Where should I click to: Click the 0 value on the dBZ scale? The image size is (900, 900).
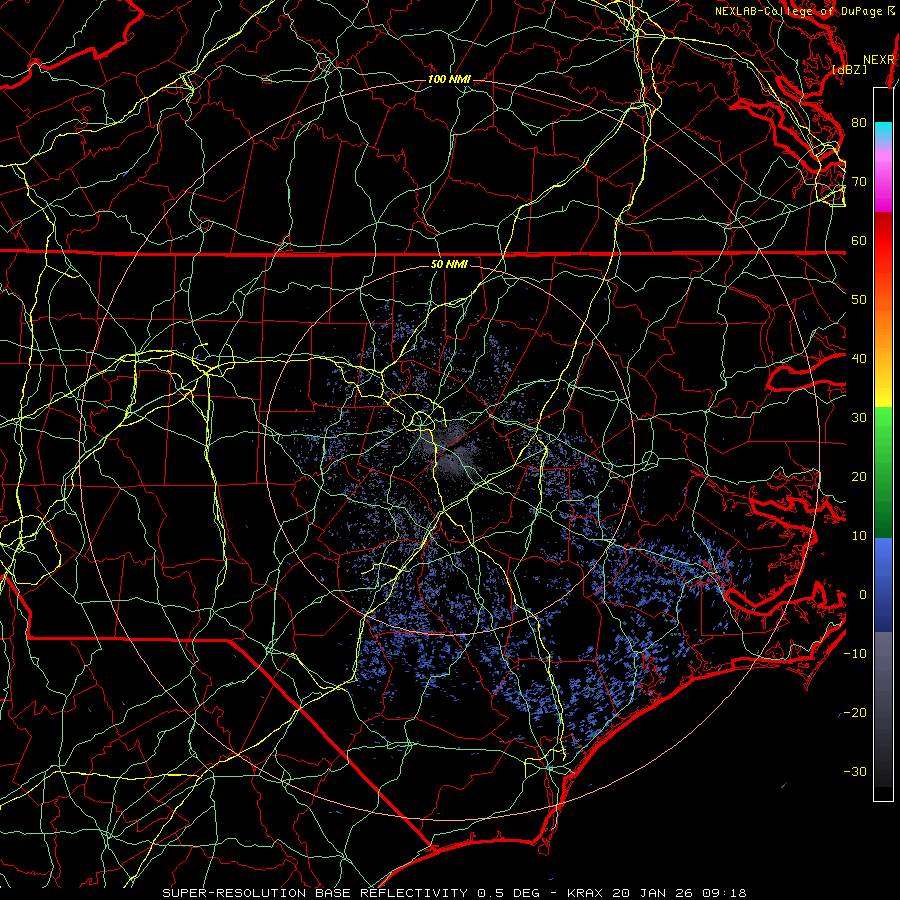862,595
